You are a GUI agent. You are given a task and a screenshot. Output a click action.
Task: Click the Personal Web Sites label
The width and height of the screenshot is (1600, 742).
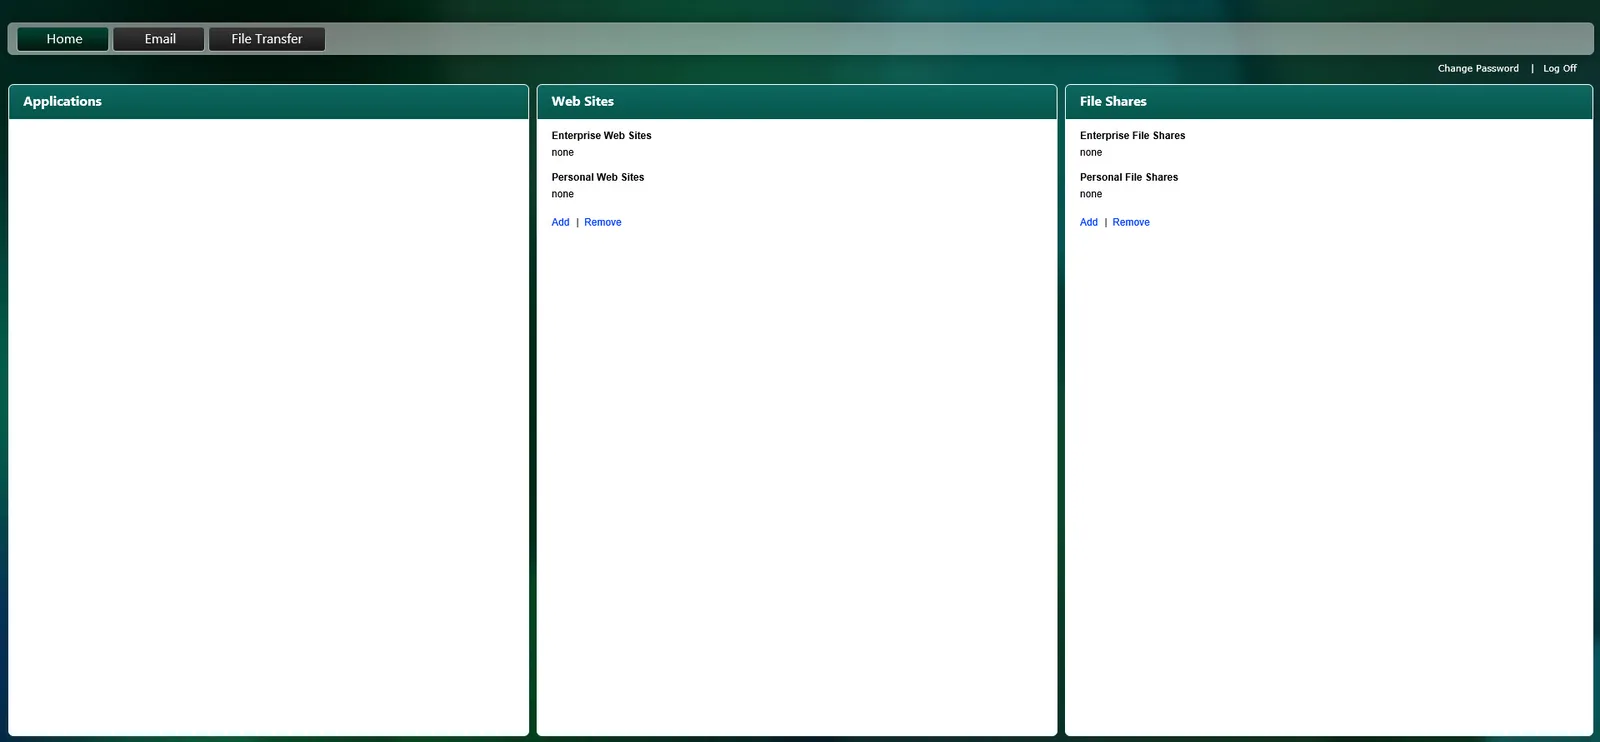coord(598,178)
